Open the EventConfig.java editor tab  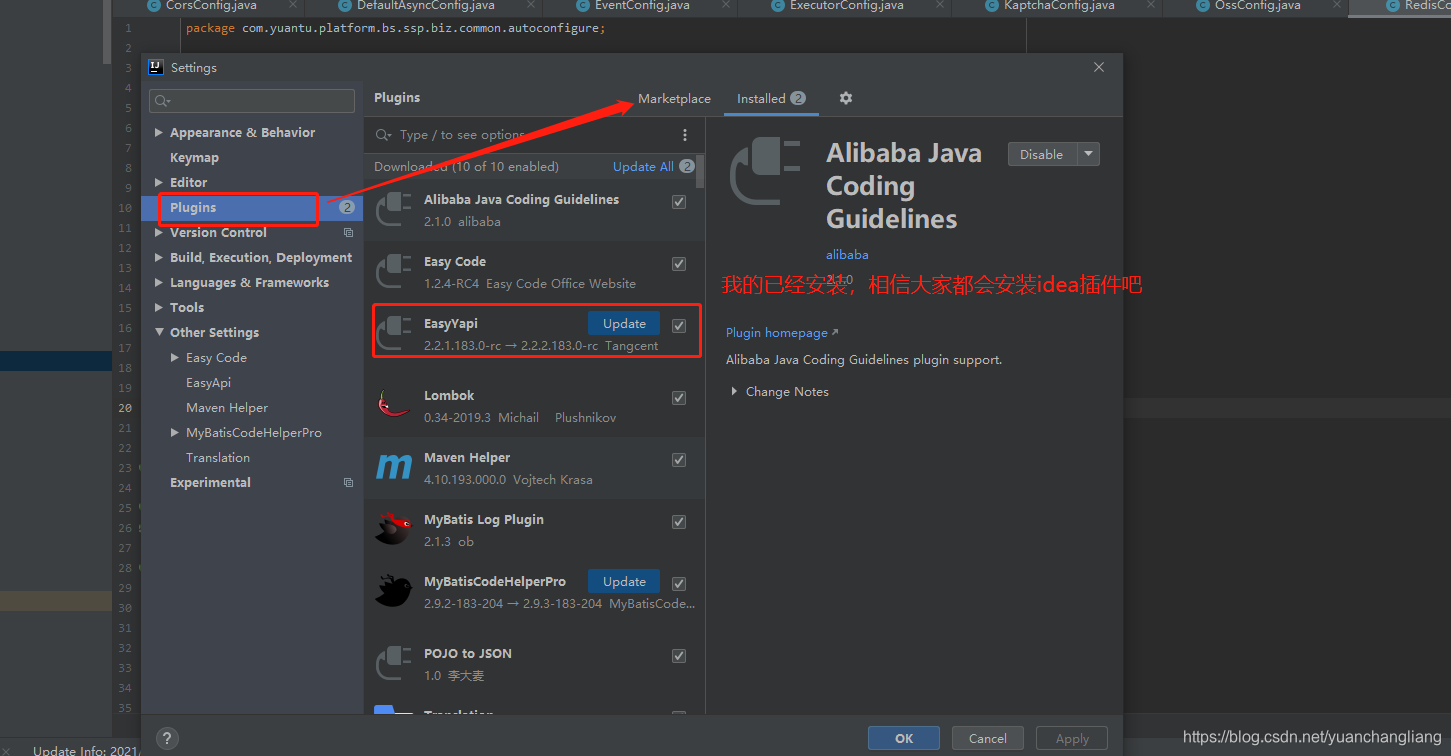pyautogui.click(x=641, y=6)
